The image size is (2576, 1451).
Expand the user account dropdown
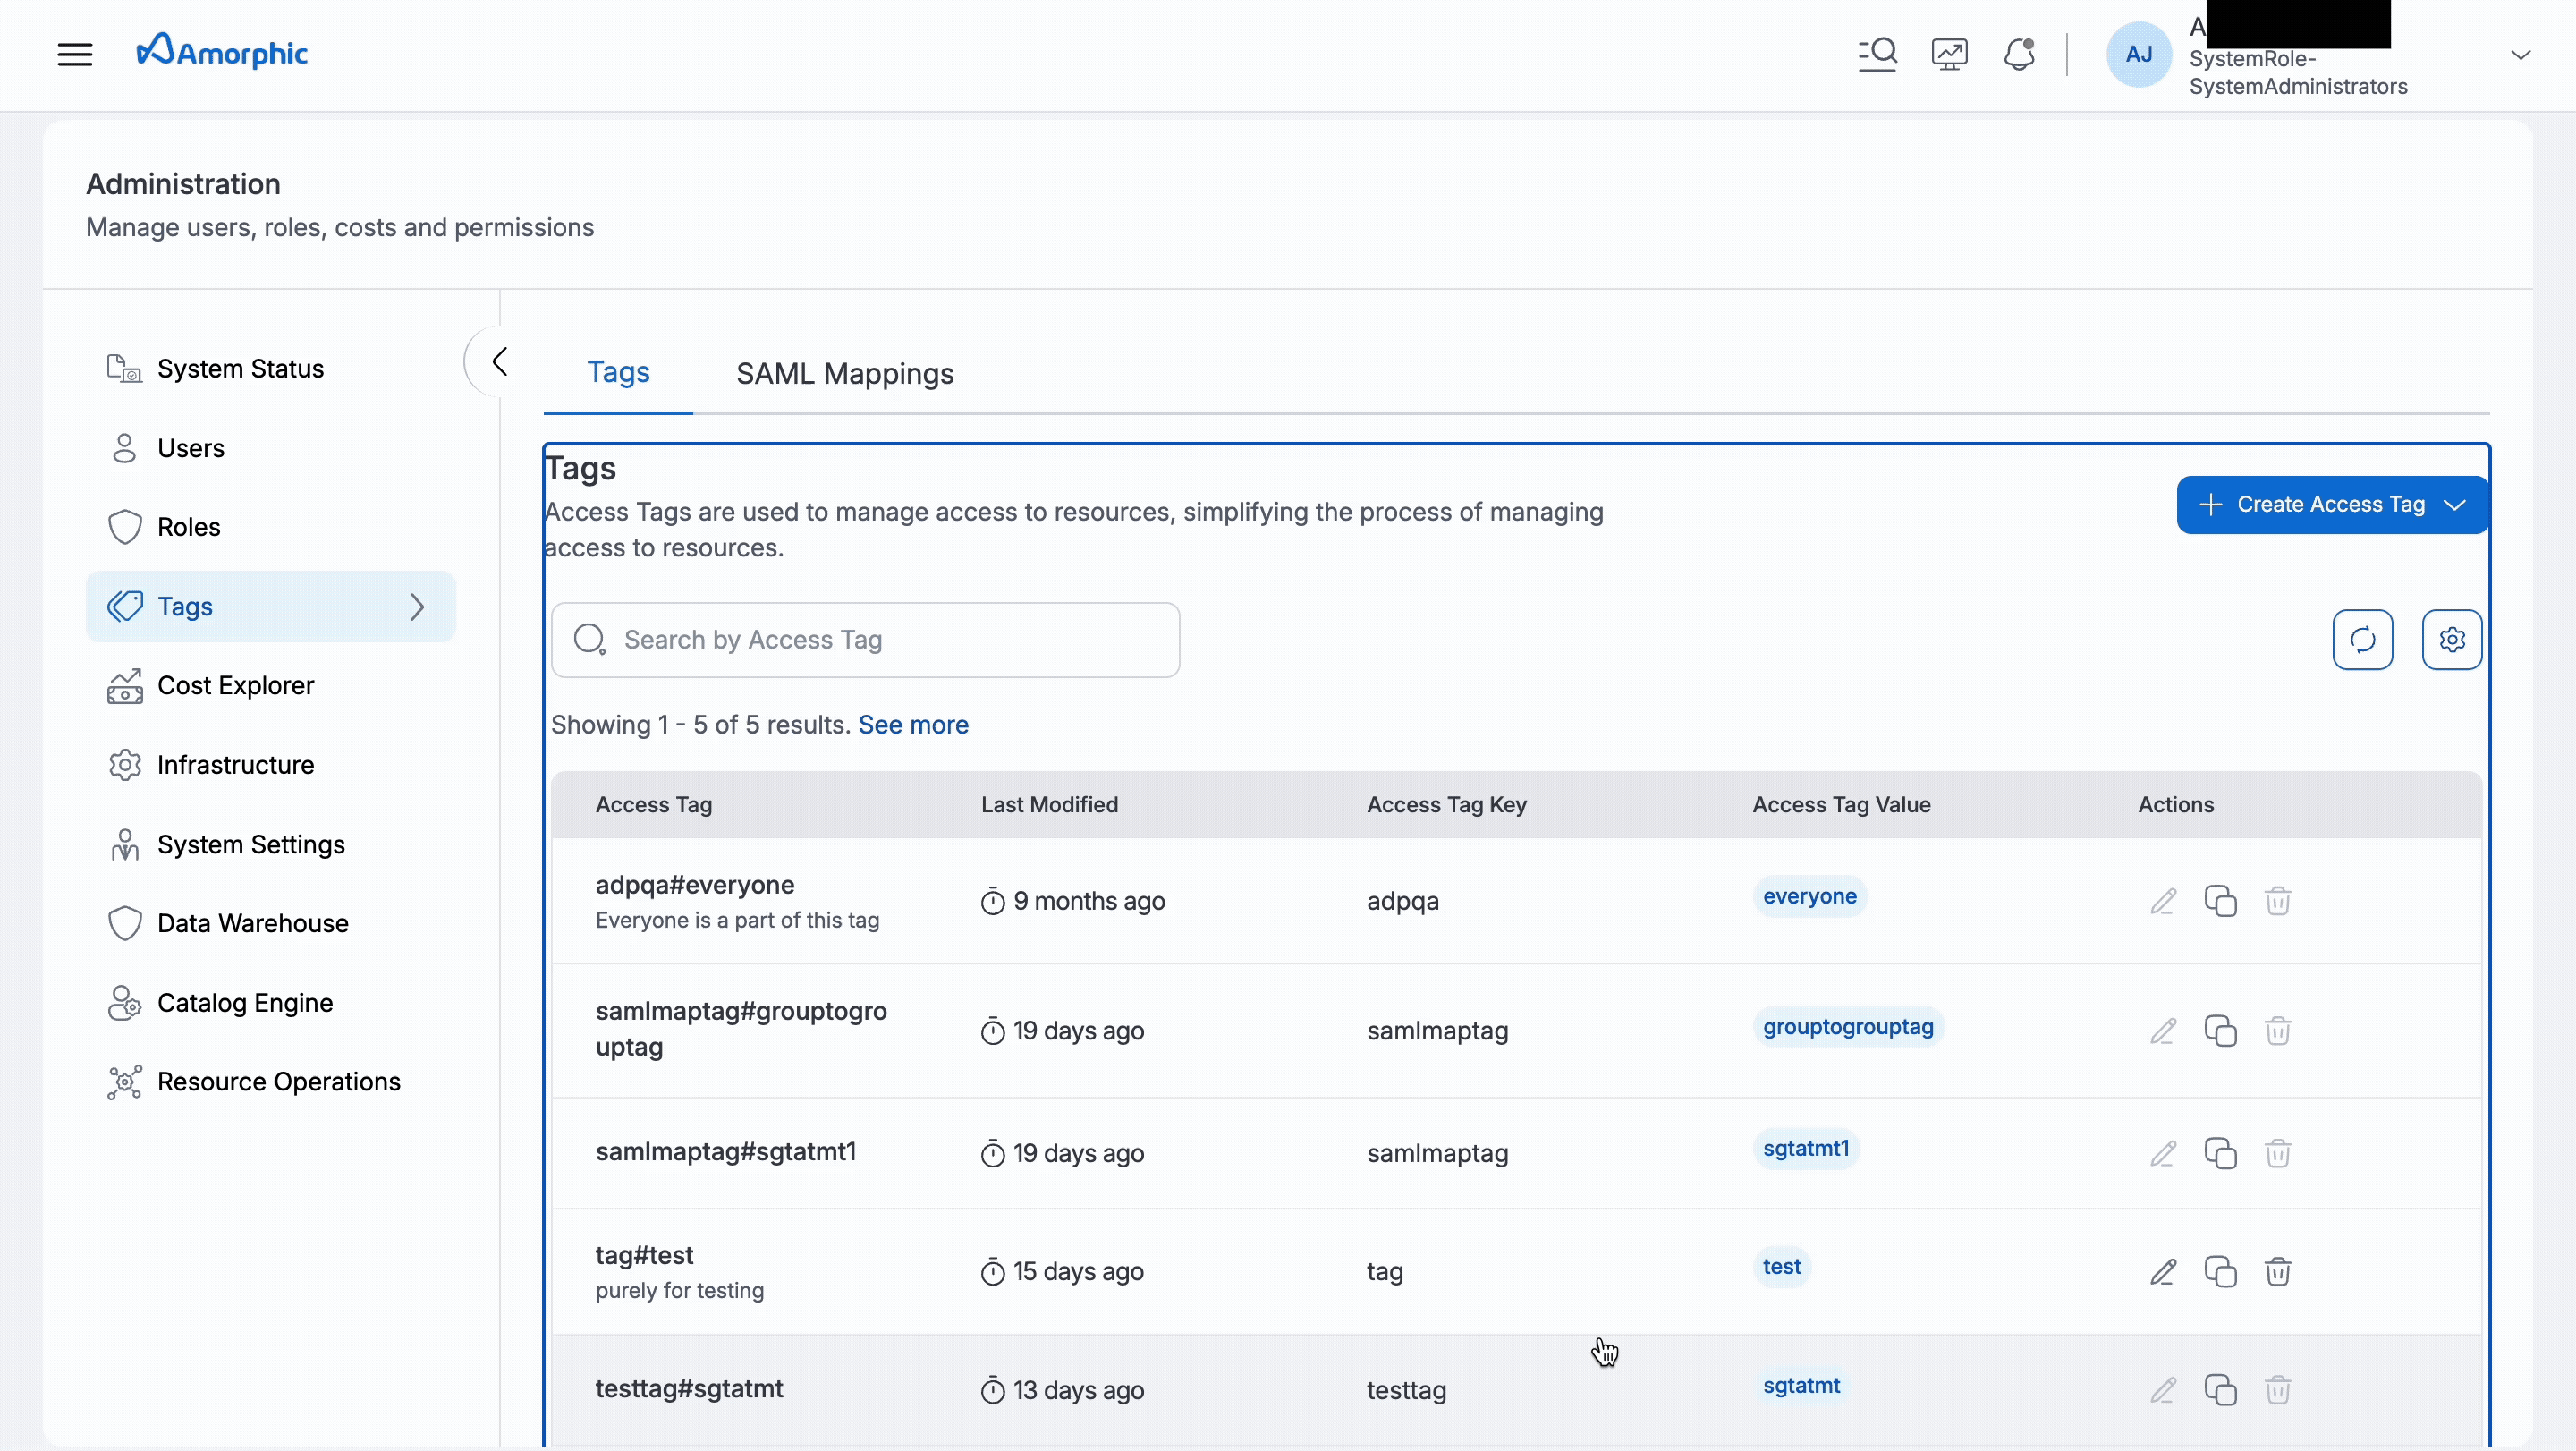[x=2521, y=54]
